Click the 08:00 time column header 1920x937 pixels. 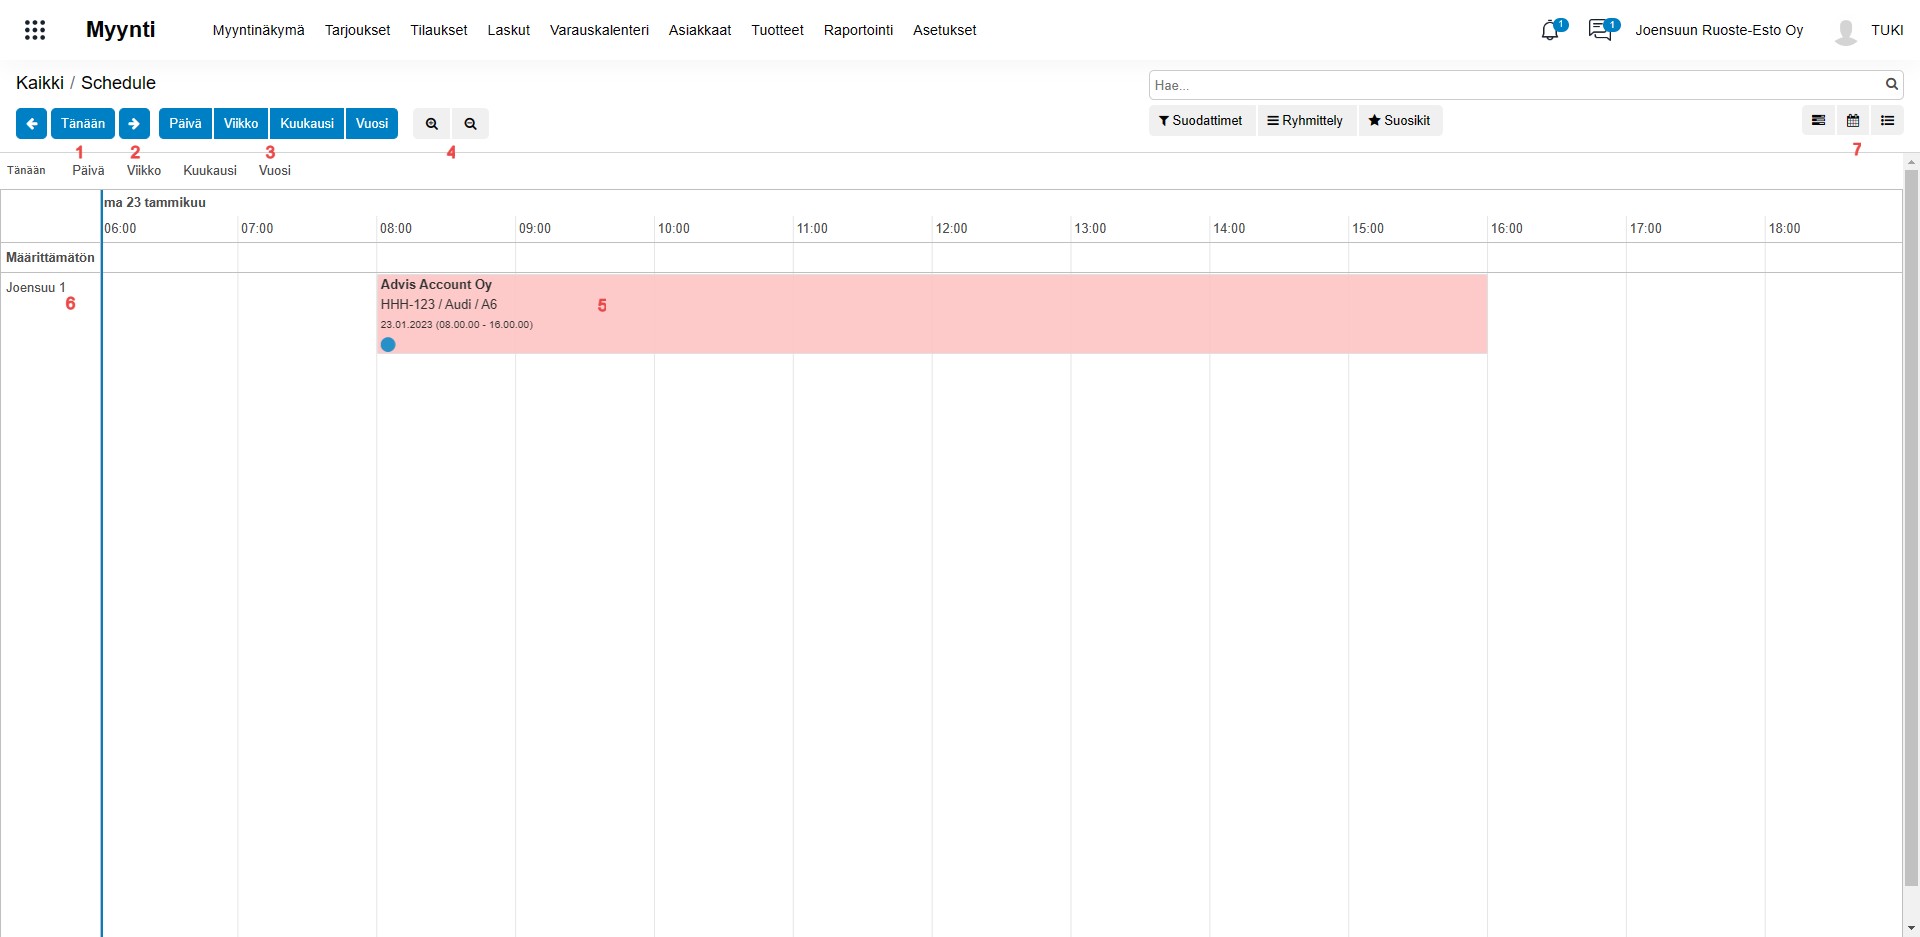(396, 228)
